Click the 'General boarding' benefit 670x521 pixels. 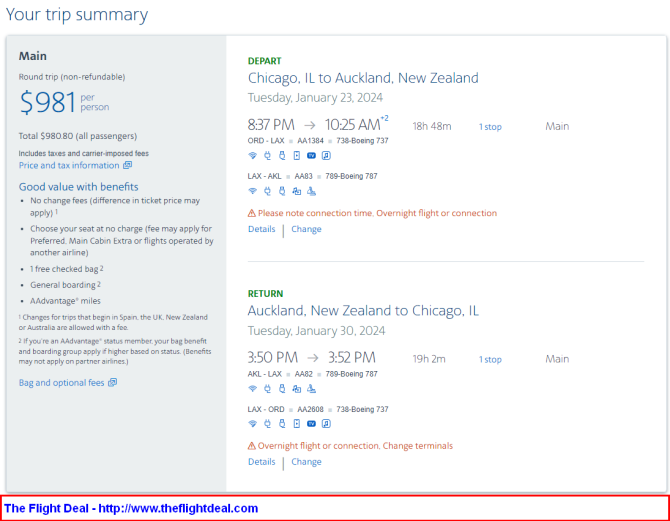point(65,285)
